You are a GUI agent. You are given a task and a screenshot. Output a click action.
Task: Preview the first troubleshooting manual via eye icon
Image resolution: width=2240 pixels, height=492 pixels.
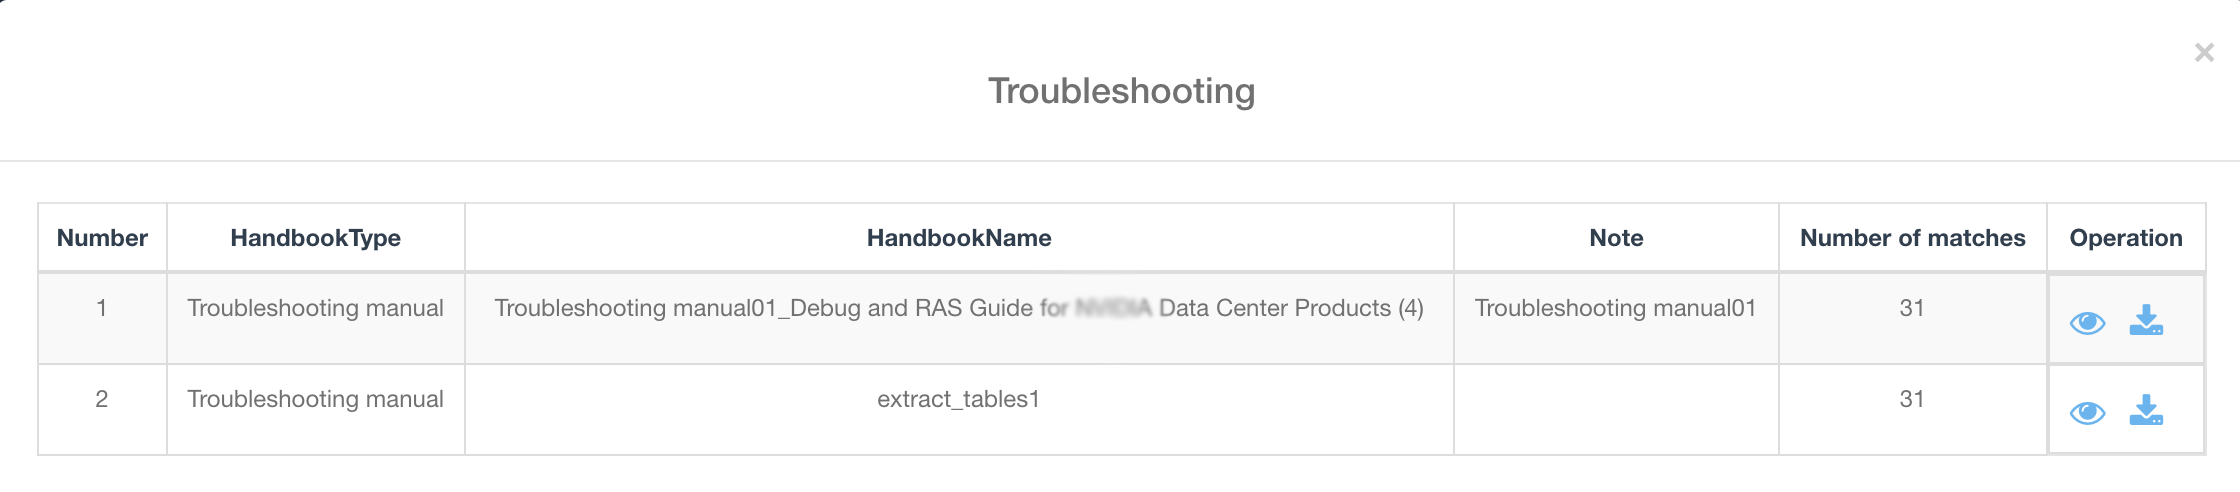tap(2087, 322)
